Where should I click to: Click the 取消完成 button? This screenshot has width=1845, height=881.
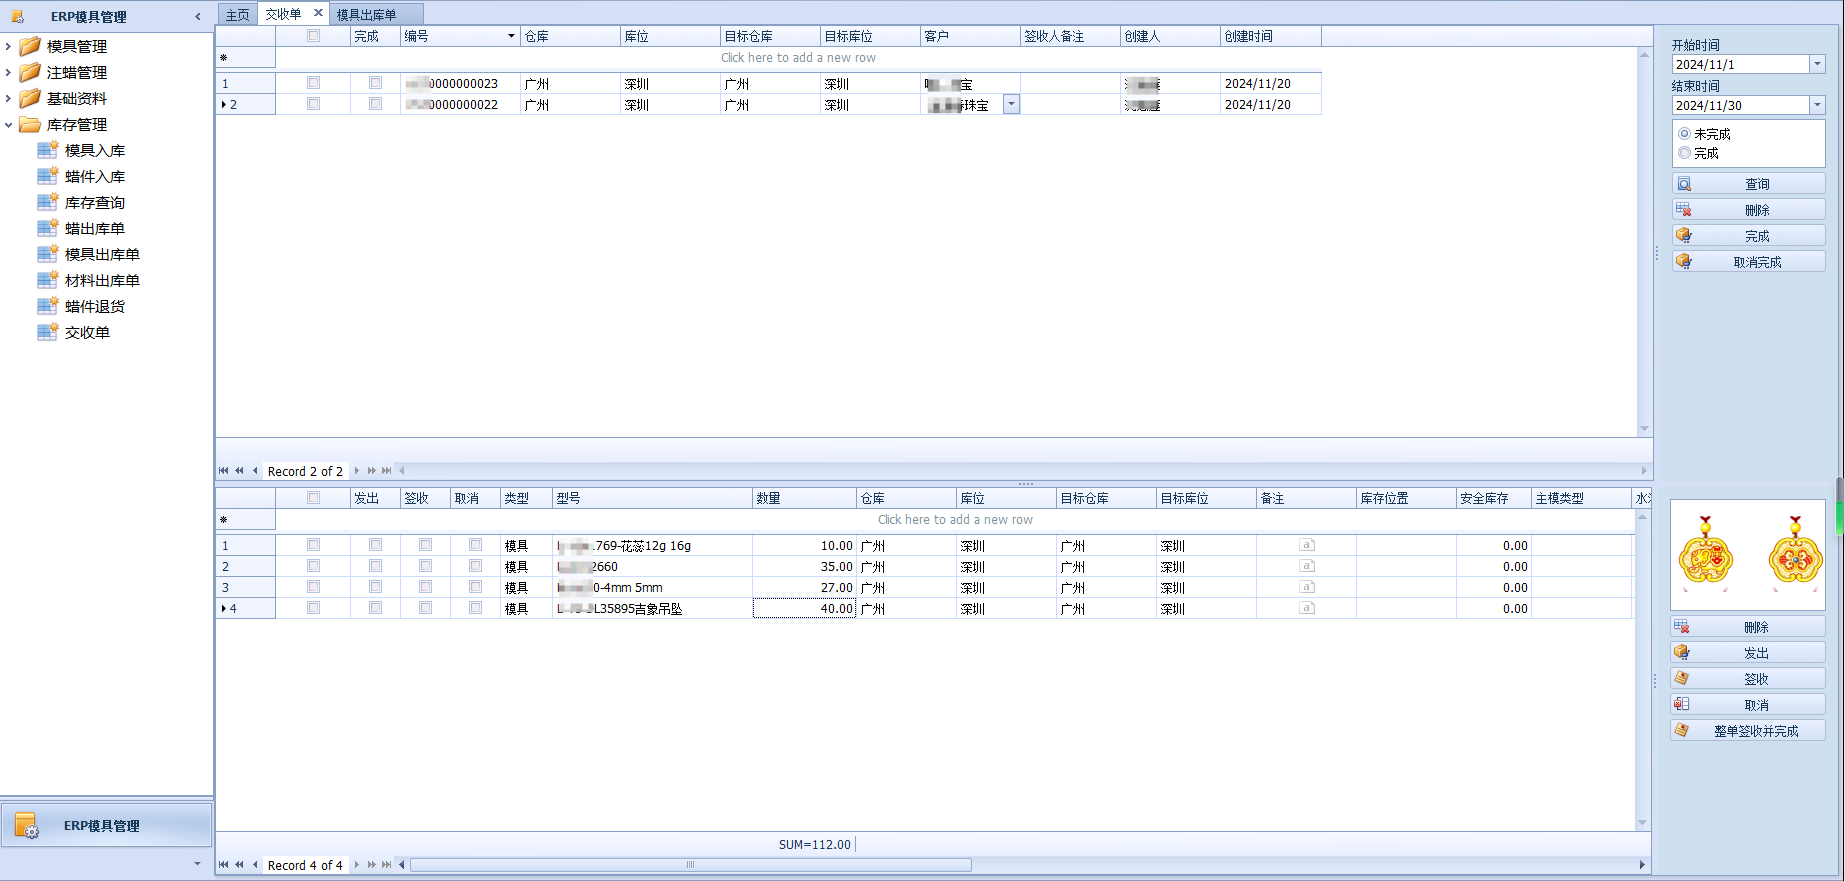(x=1748, y=262)
